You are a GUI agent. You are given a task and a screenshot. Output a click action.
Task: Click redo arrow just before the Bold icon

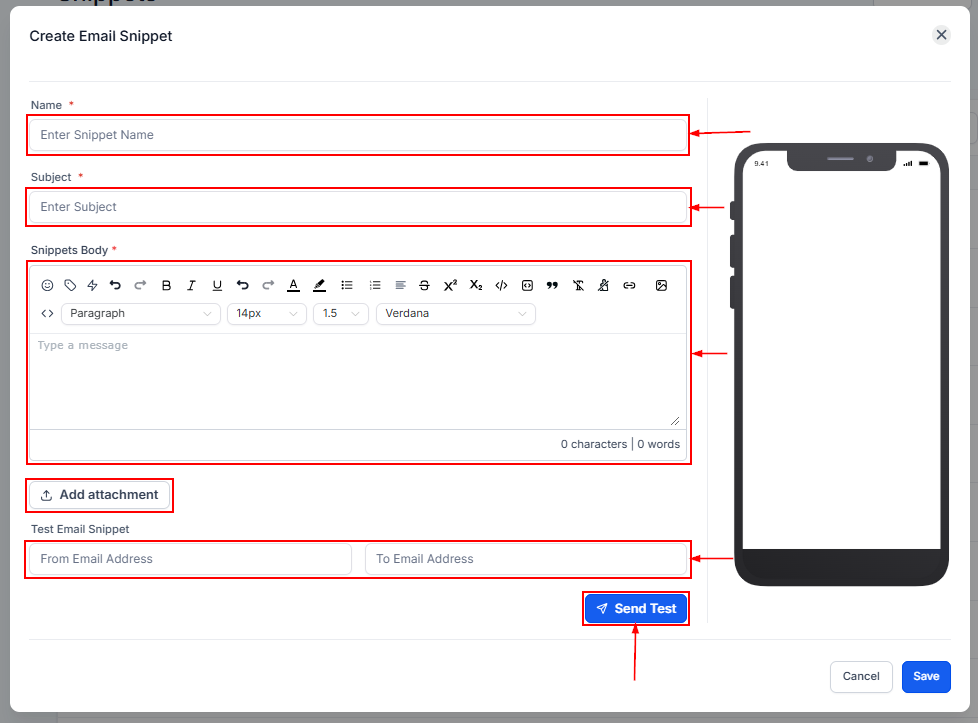[x=140, y=285]
